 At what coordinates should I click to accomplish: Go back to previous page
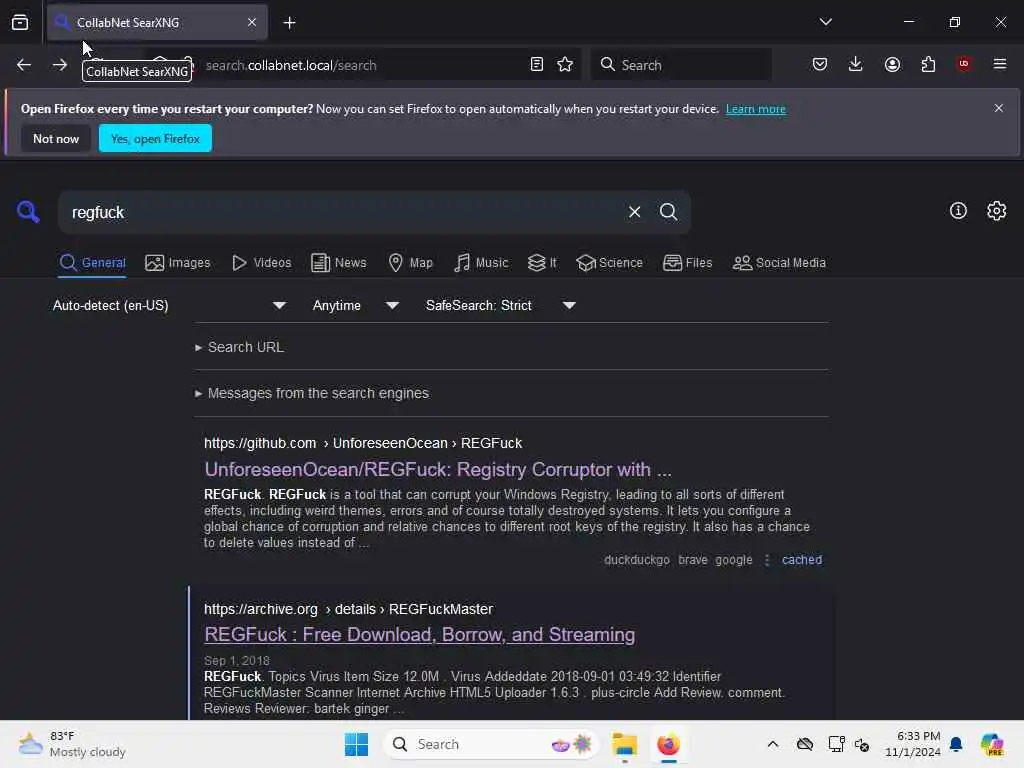[24, 65]
